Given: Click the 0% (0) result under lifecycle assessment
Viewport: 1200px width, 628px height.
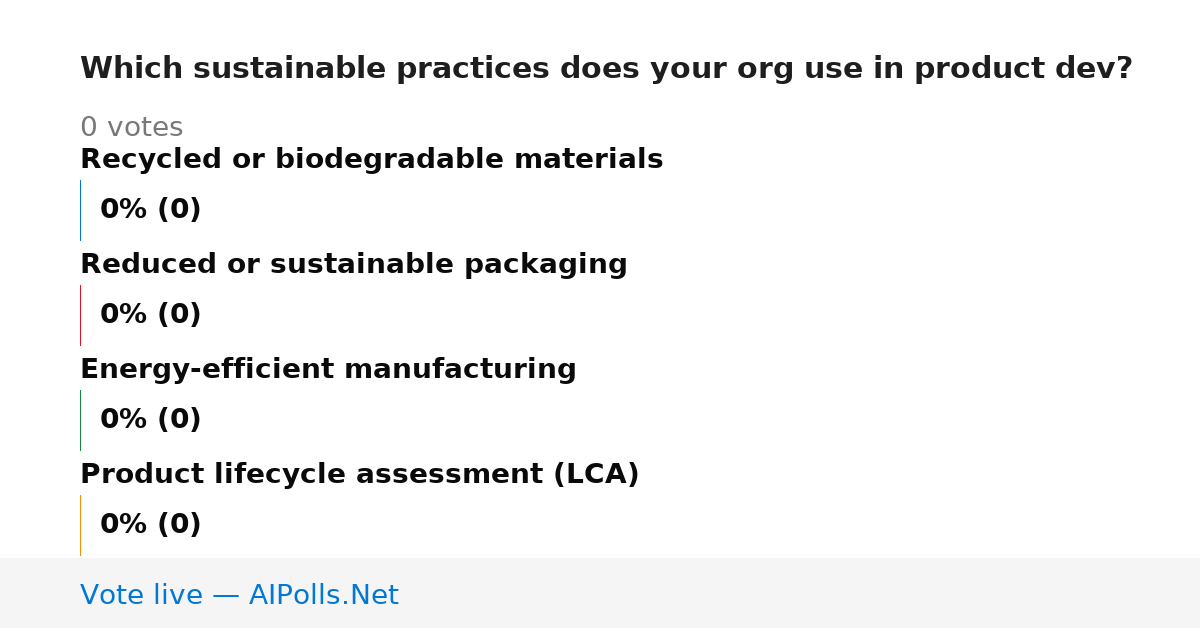Looking at the screenshot, I should [x=150, y=525].
